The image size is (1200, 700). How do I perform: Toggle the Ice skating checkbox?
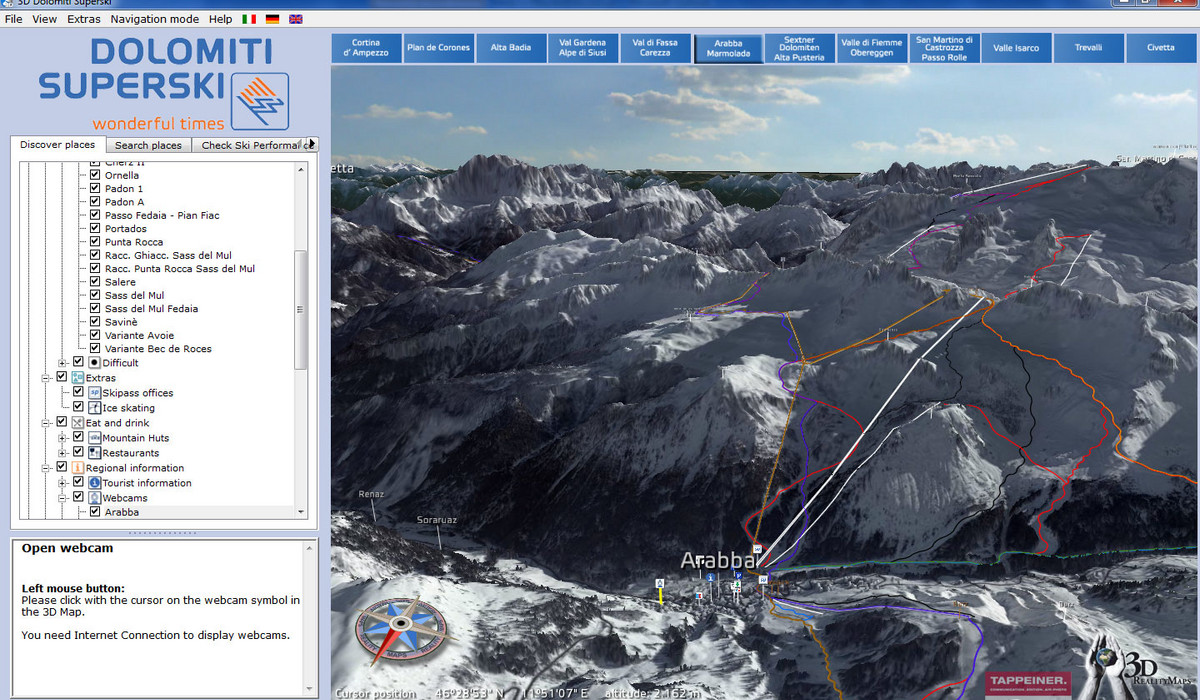[x=78, y=408]
